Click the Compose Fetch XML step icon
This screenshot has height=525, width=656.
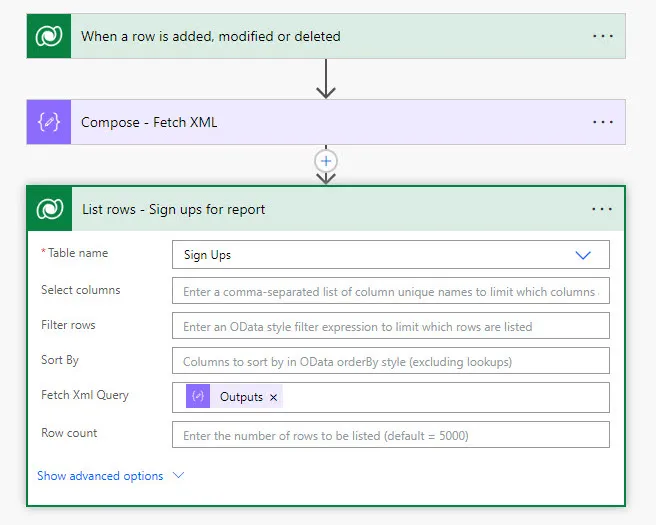pos(49,122)
